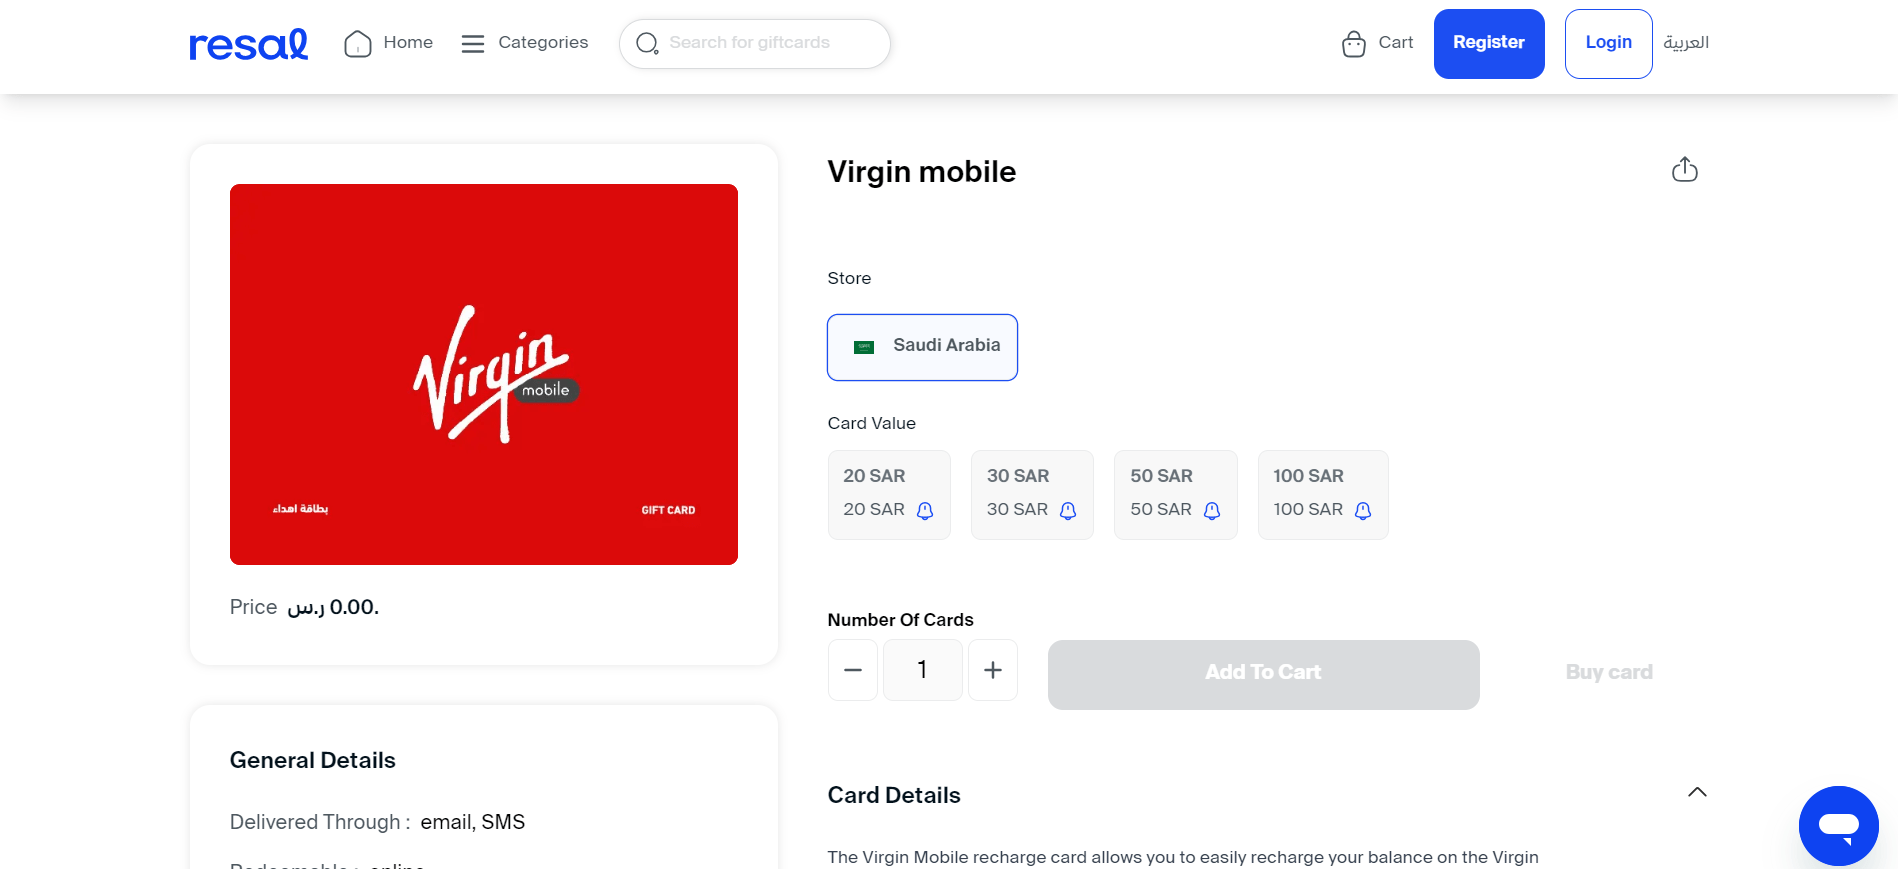Click the Home icon

click(357, 42)
